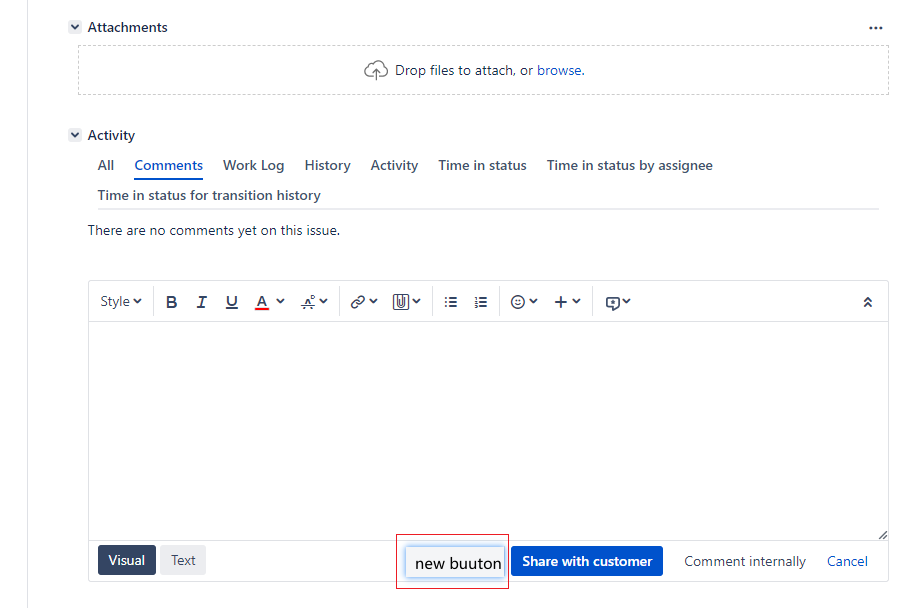This screenshot has height=608, width=913.
Task: Click the Share with customer button
Action: (586, 560)
